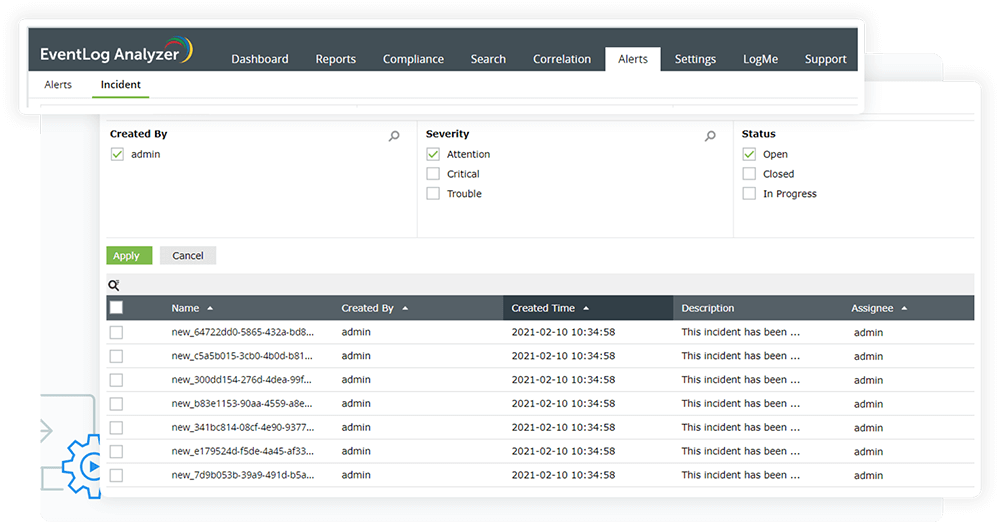Viewport: 1000px width, 522px height.
Task: Select row checkbox for new_b83e1153 incident
Action: (116, 404)
